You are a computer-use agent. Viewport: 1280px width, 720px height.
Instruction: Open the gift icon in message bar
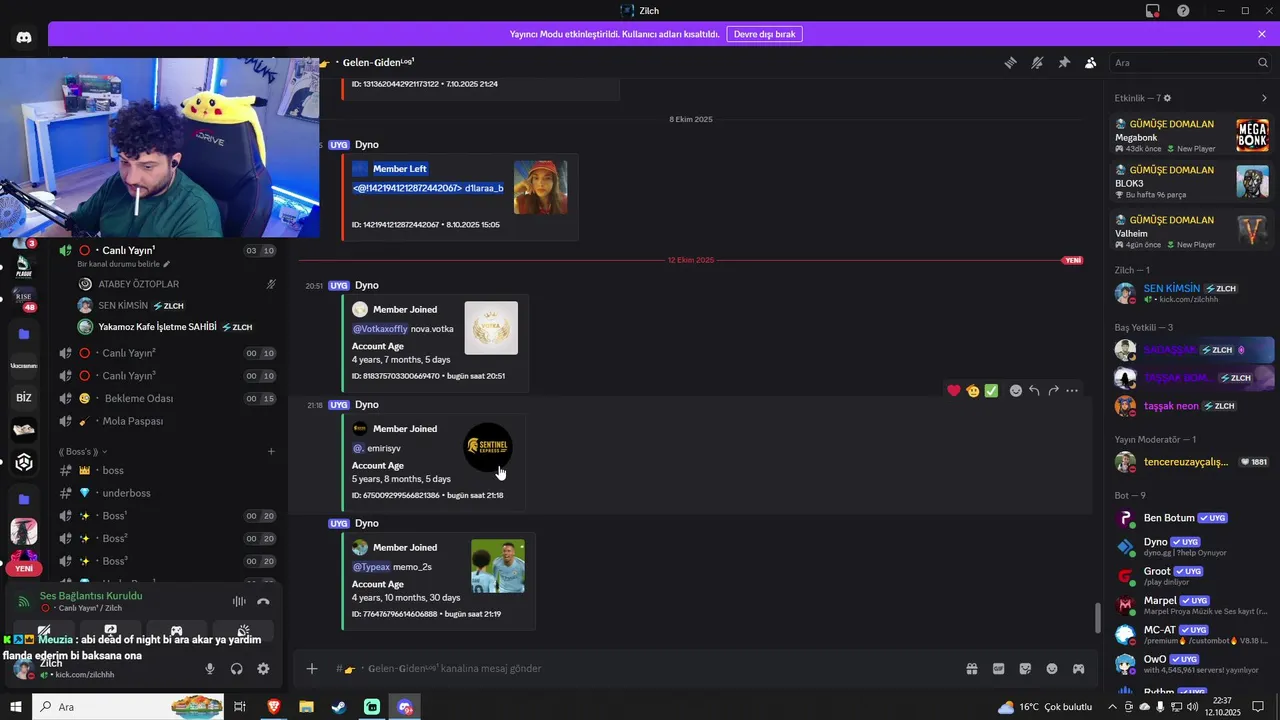971,668
